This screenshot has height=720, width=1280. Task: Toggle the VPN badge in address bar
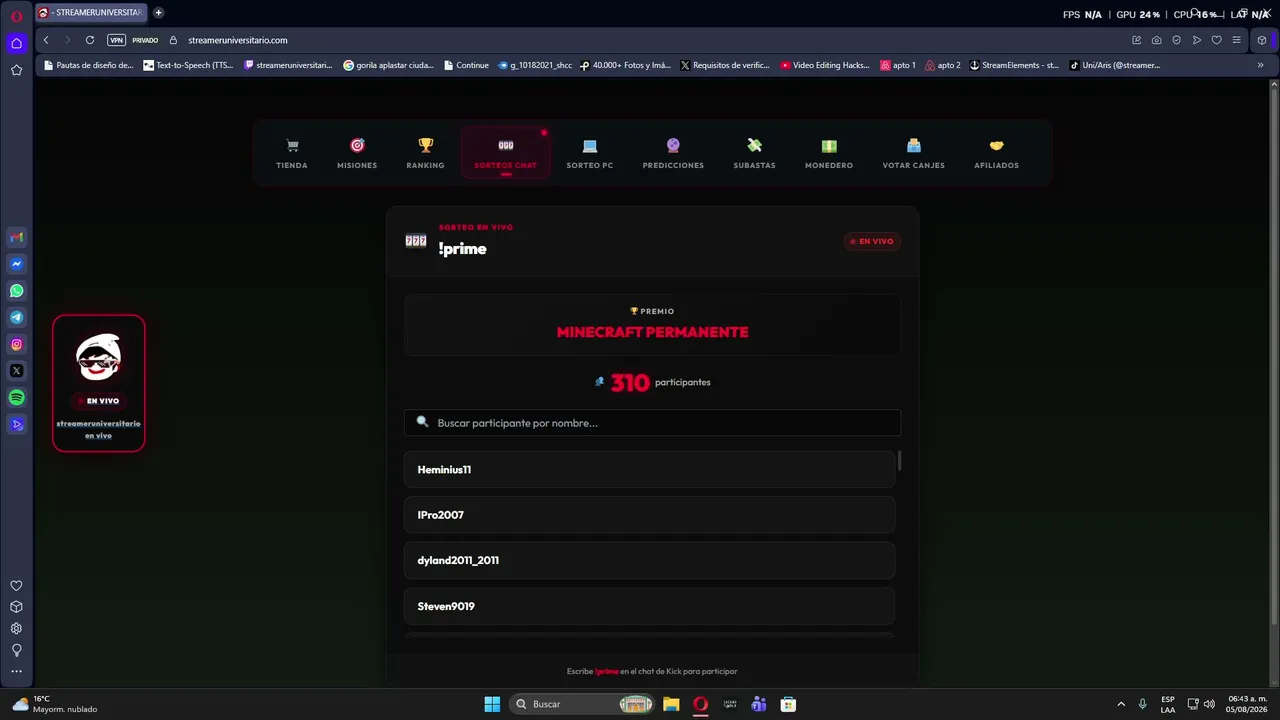[116, 40]
